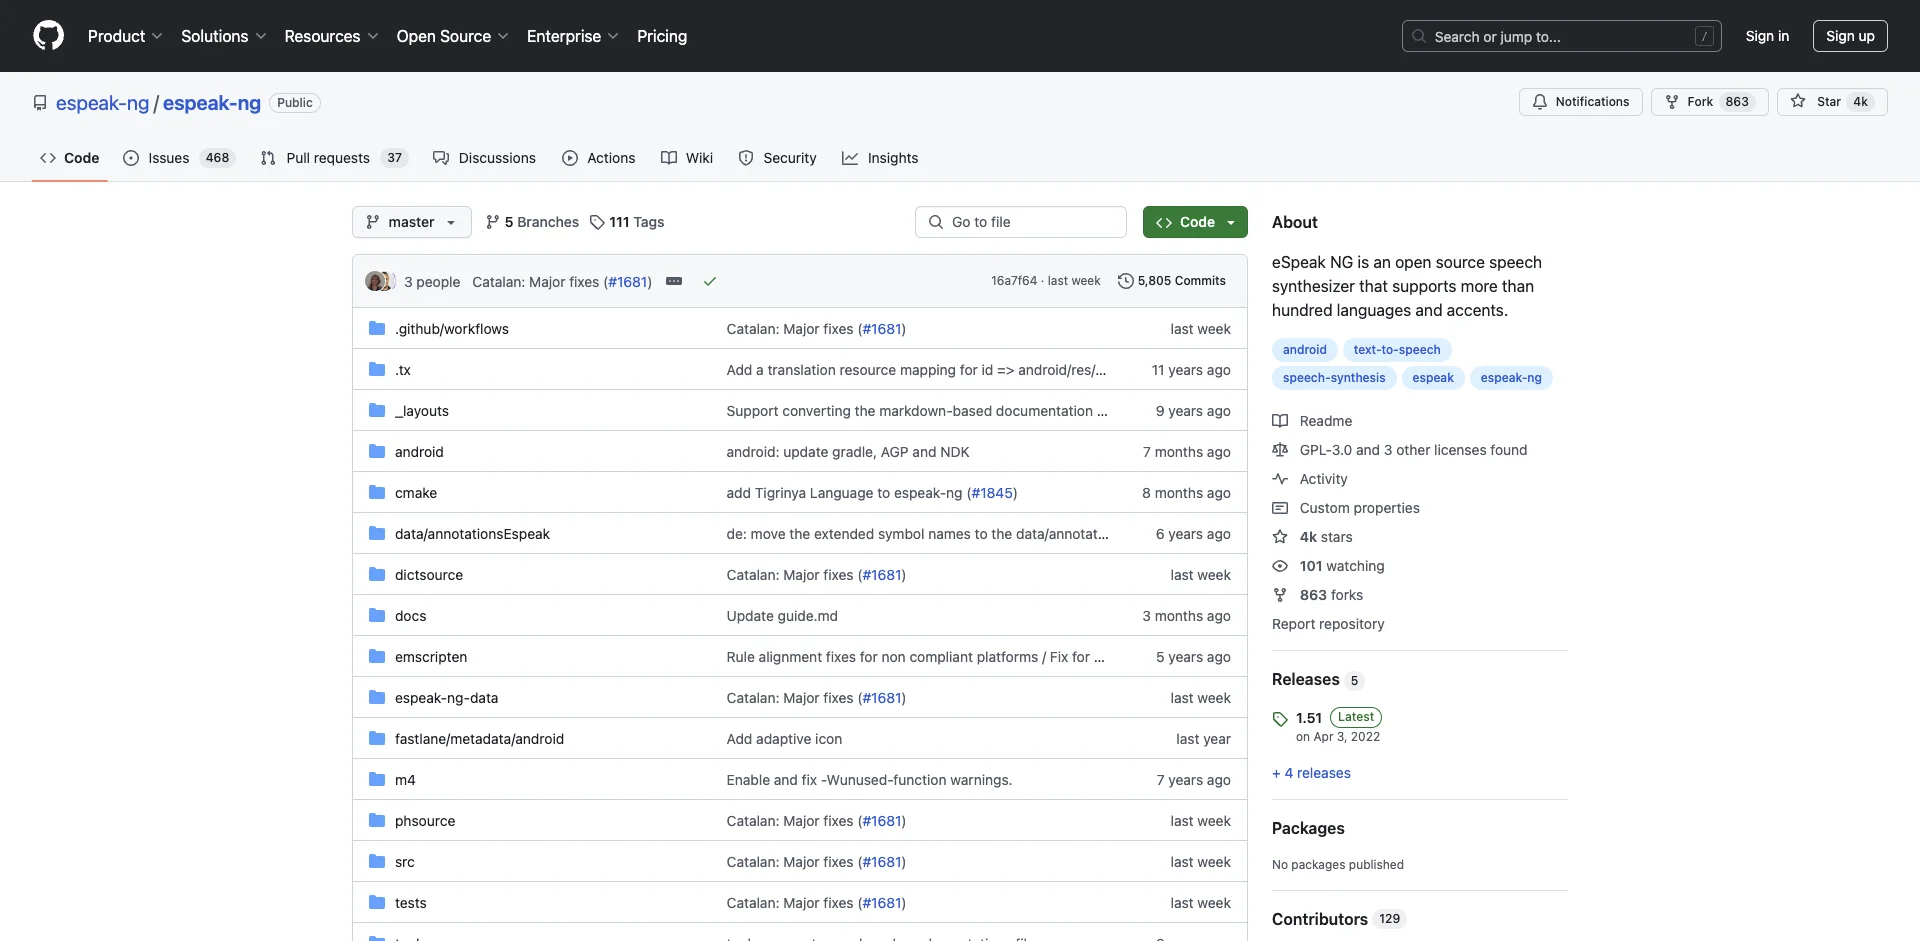Open the Actions tab
This screenshot has height=941, width=1920.
pyautogui.click(x=599, y=158)
